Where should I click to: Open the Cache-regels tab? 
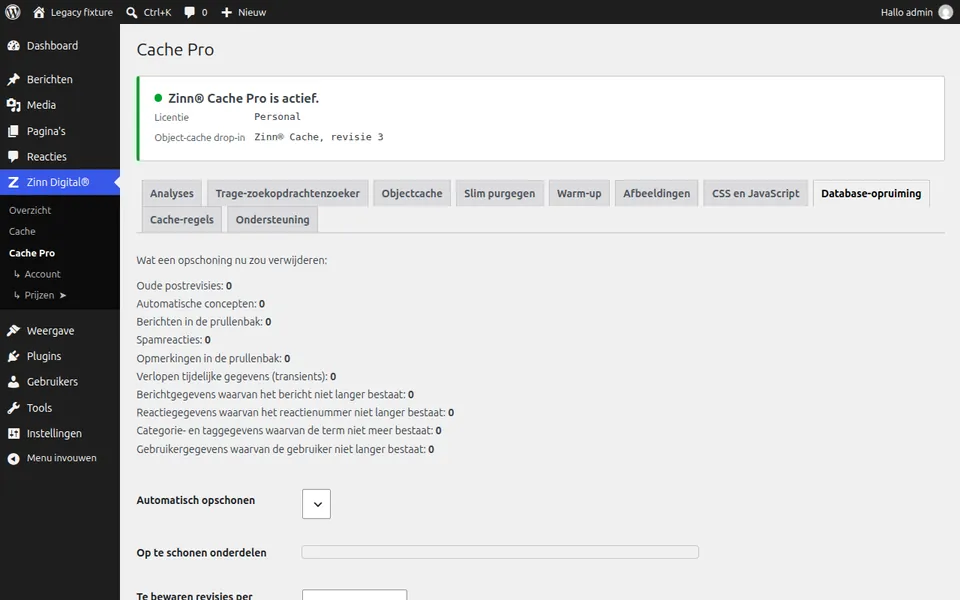(182, 220)
